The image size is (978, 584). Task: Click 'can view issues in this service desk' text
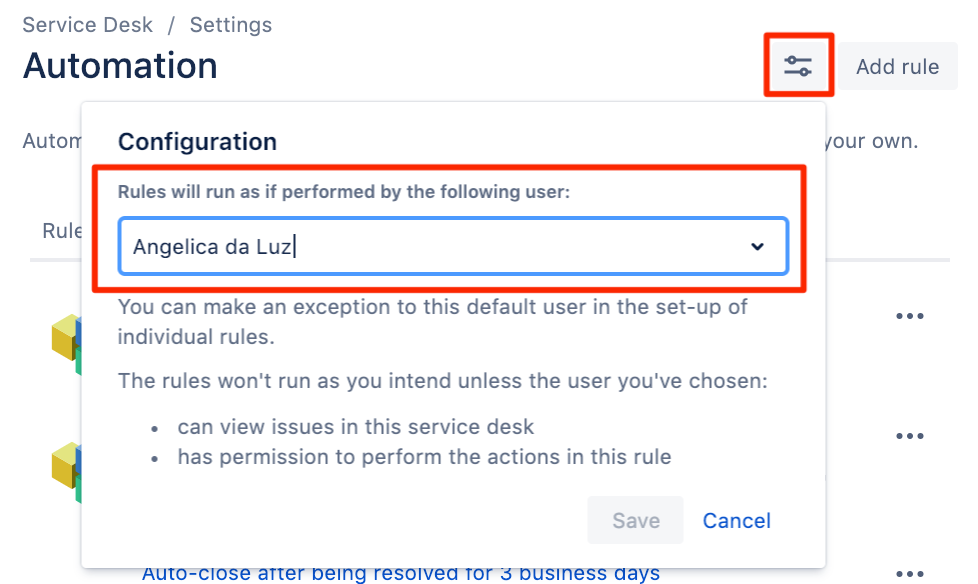coord(356,427)
